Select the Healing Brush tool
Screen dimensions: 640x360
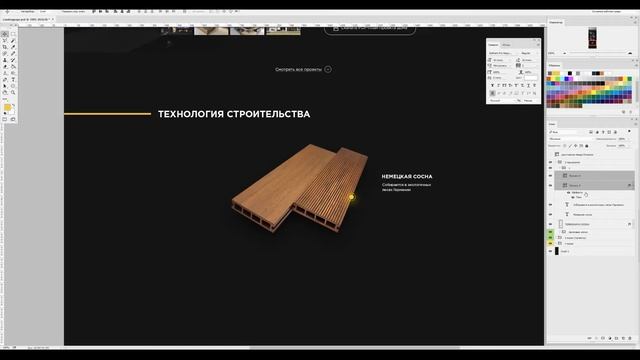point(4,53)
